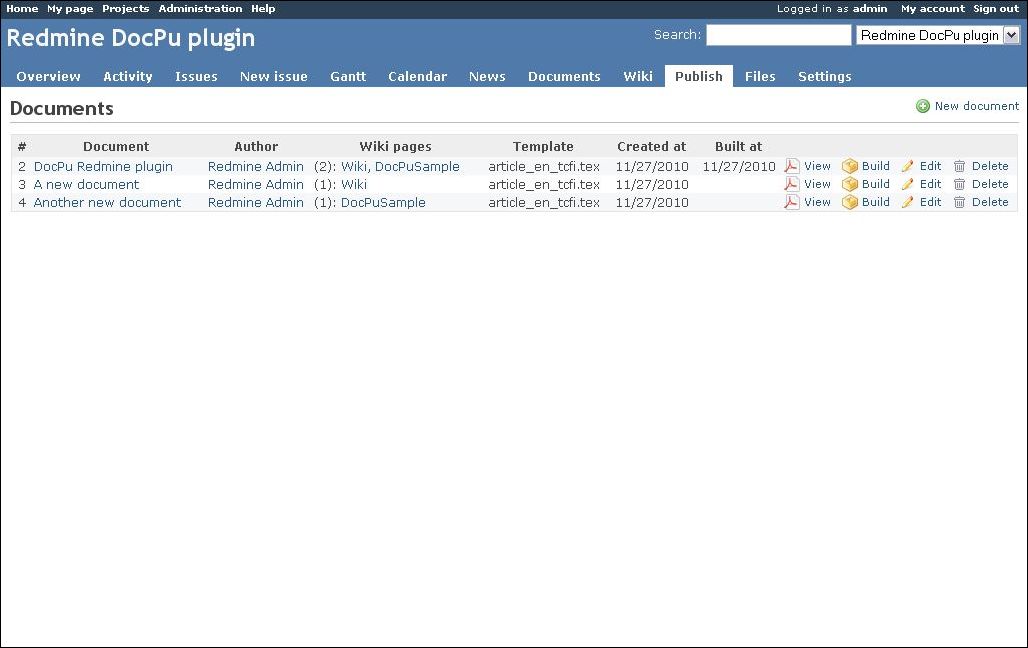Click package build icon for DocPu Redmine plugin
Viewport: 1028px width, 648px height.
[x=850, y=166]
